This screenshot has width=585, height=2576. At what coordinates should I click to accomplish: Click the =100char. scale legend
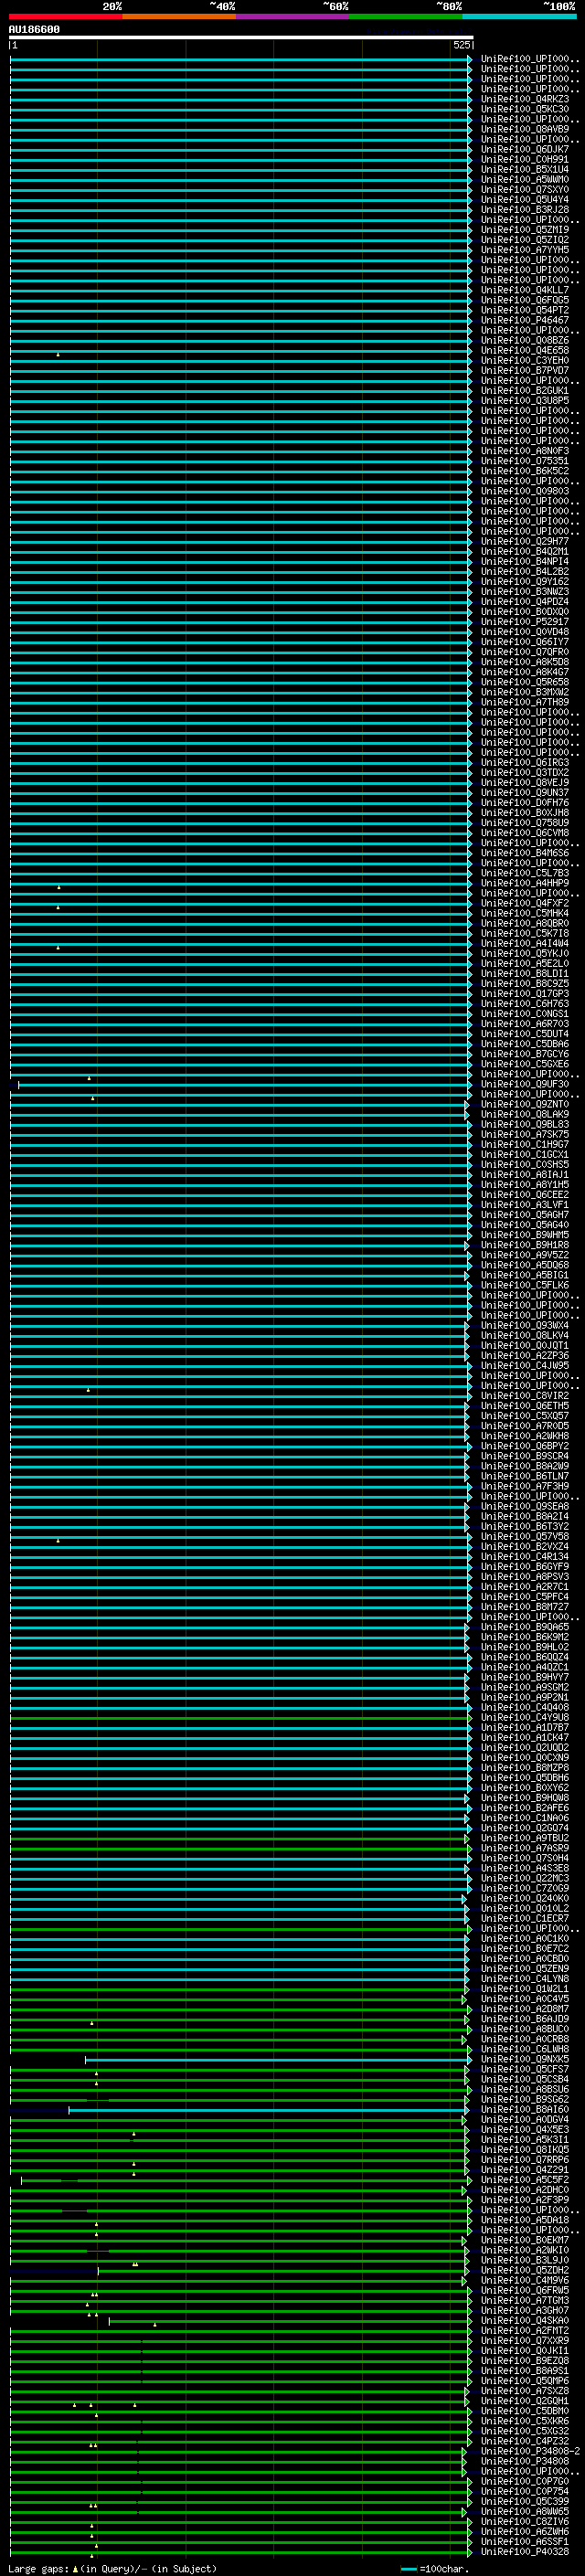point(434,2568)
